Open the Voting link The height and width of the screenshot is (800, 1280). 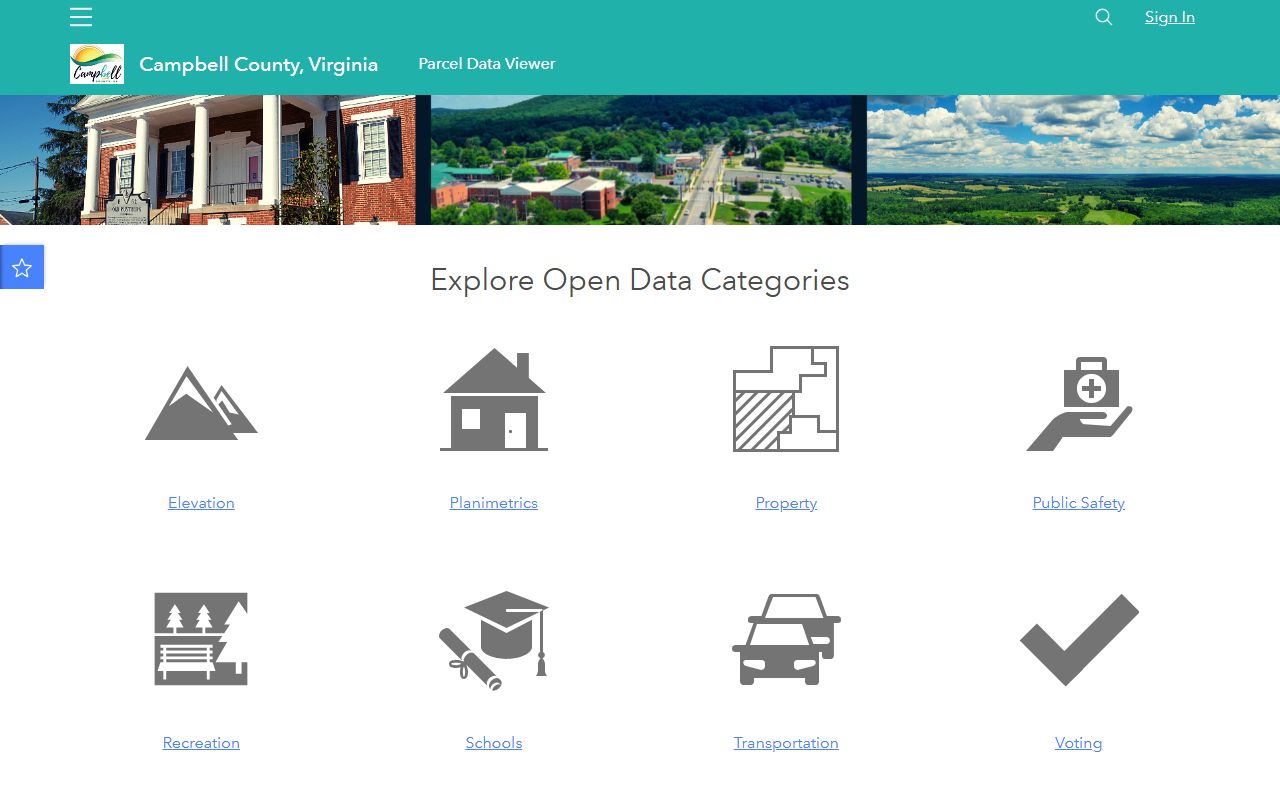tap(1079, 743)
